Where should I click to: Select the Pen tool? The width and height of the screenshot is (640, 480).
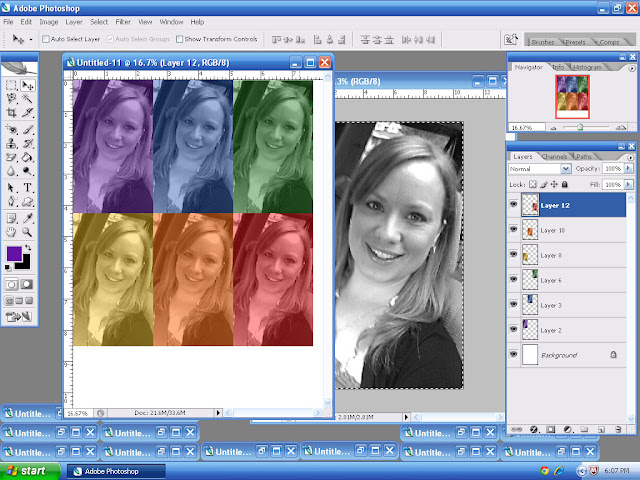(x=11, y=201)
